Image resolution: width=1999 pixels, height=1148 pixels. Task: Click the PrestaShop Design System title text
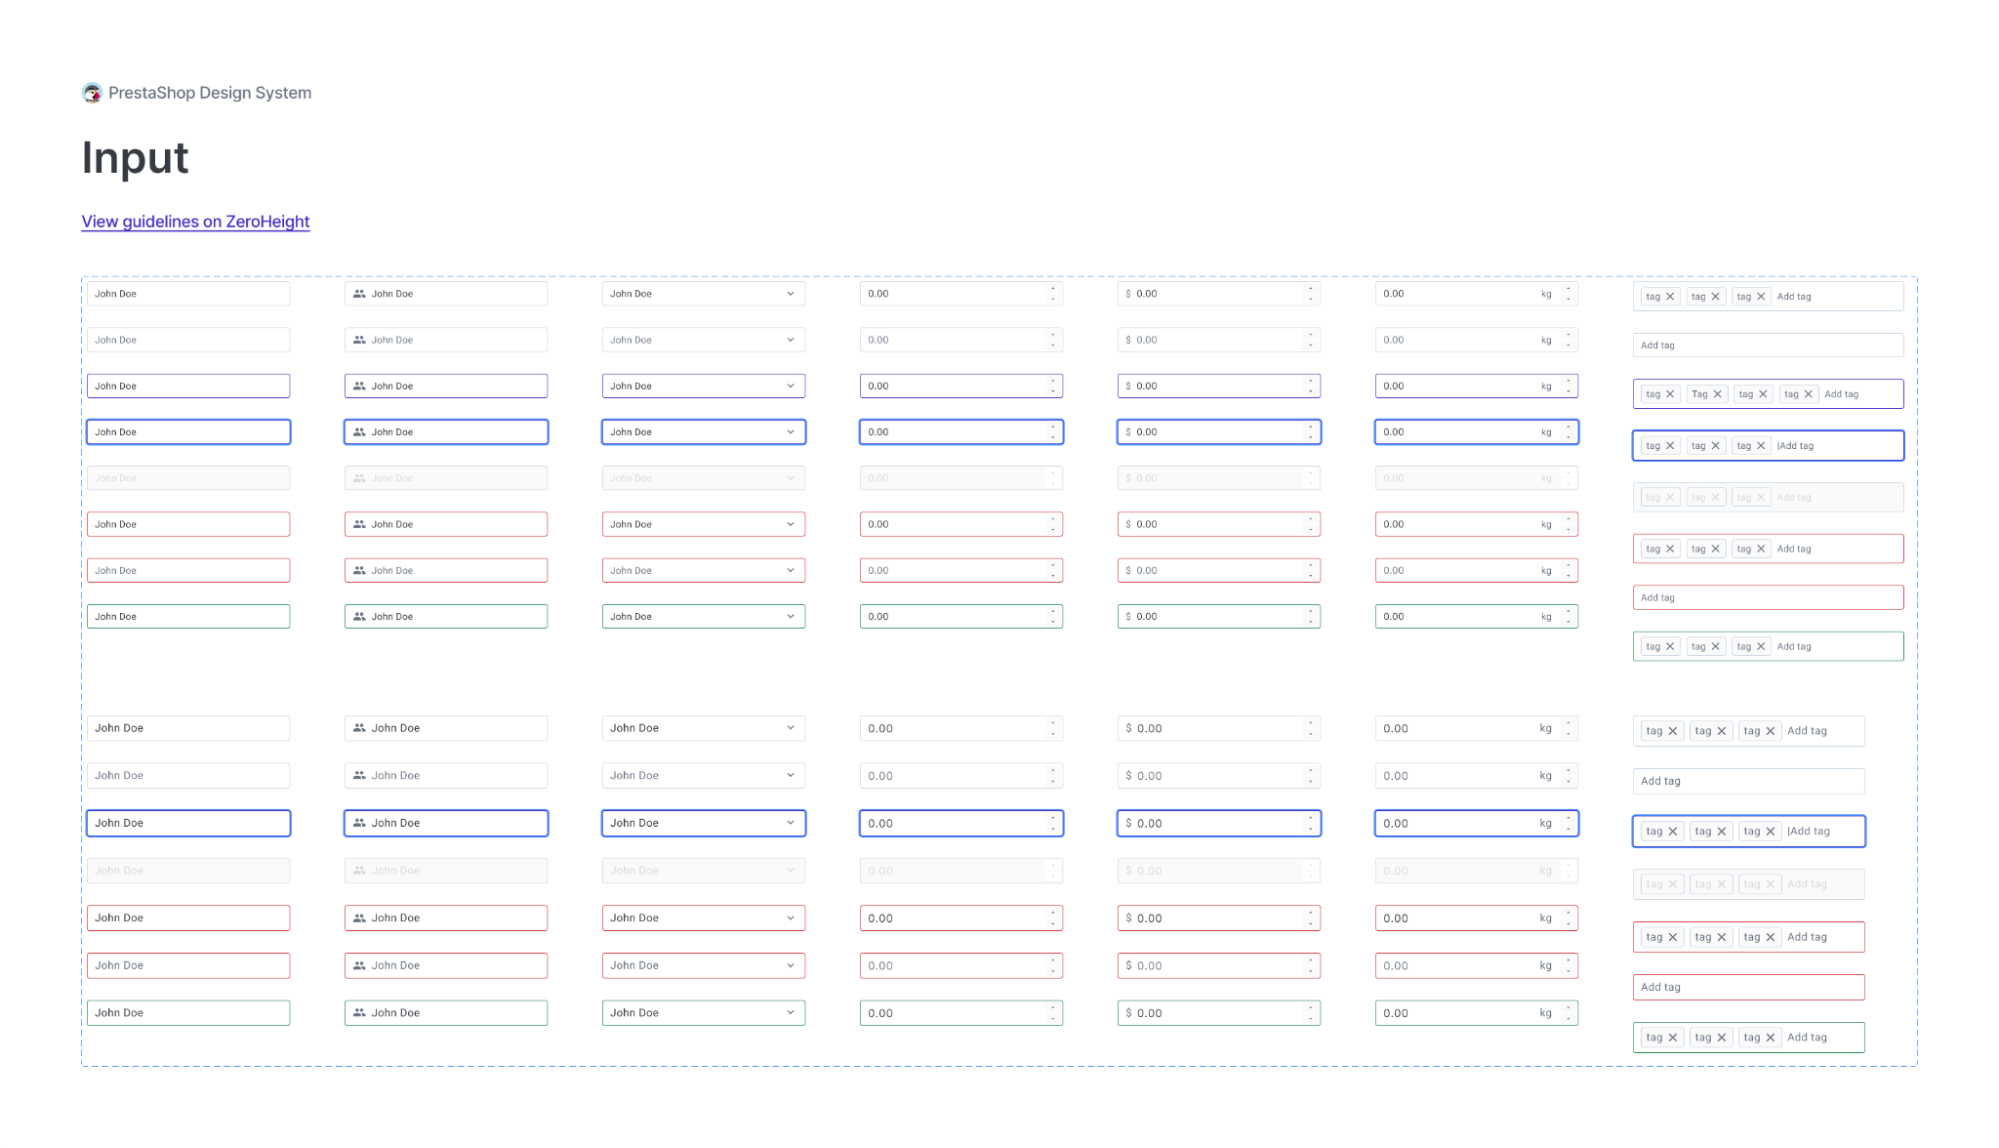209,93
